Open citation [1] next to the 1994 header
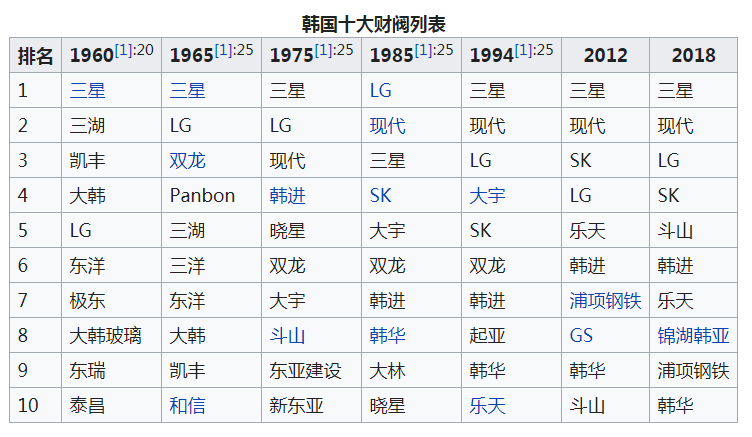The image size is (752, 437). pyautogui.click(x=523, y=50)
